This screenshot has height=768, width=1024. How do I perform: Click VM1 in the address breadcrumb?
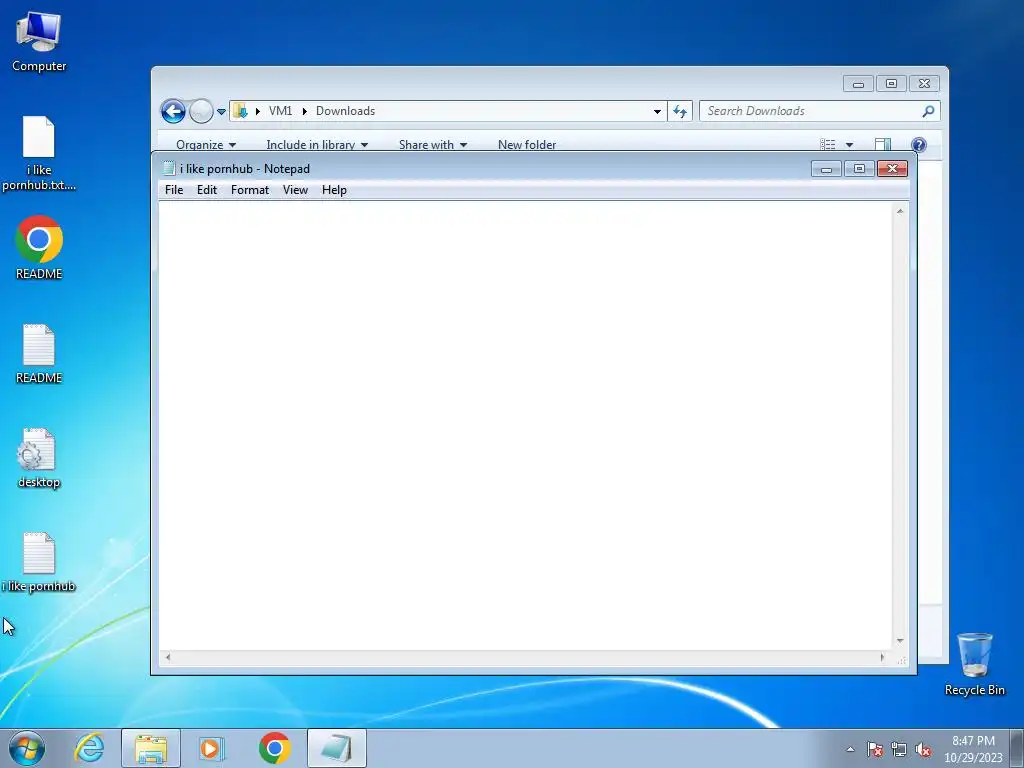(x=280, y=111)
